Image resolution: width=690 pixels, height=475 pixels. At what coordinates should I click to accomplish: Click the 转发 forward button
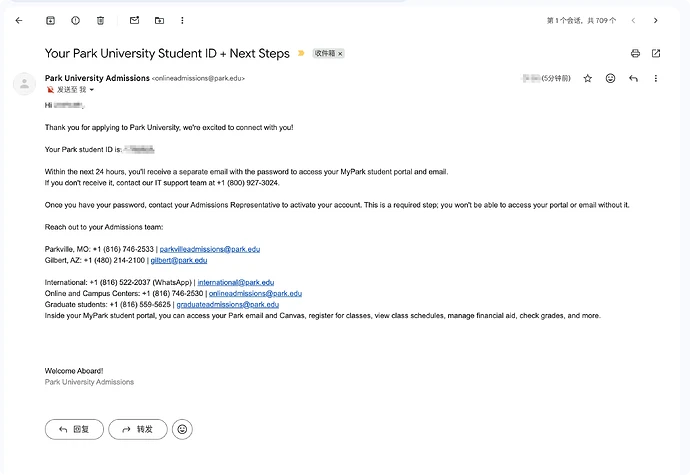click(x=138, y=429)
